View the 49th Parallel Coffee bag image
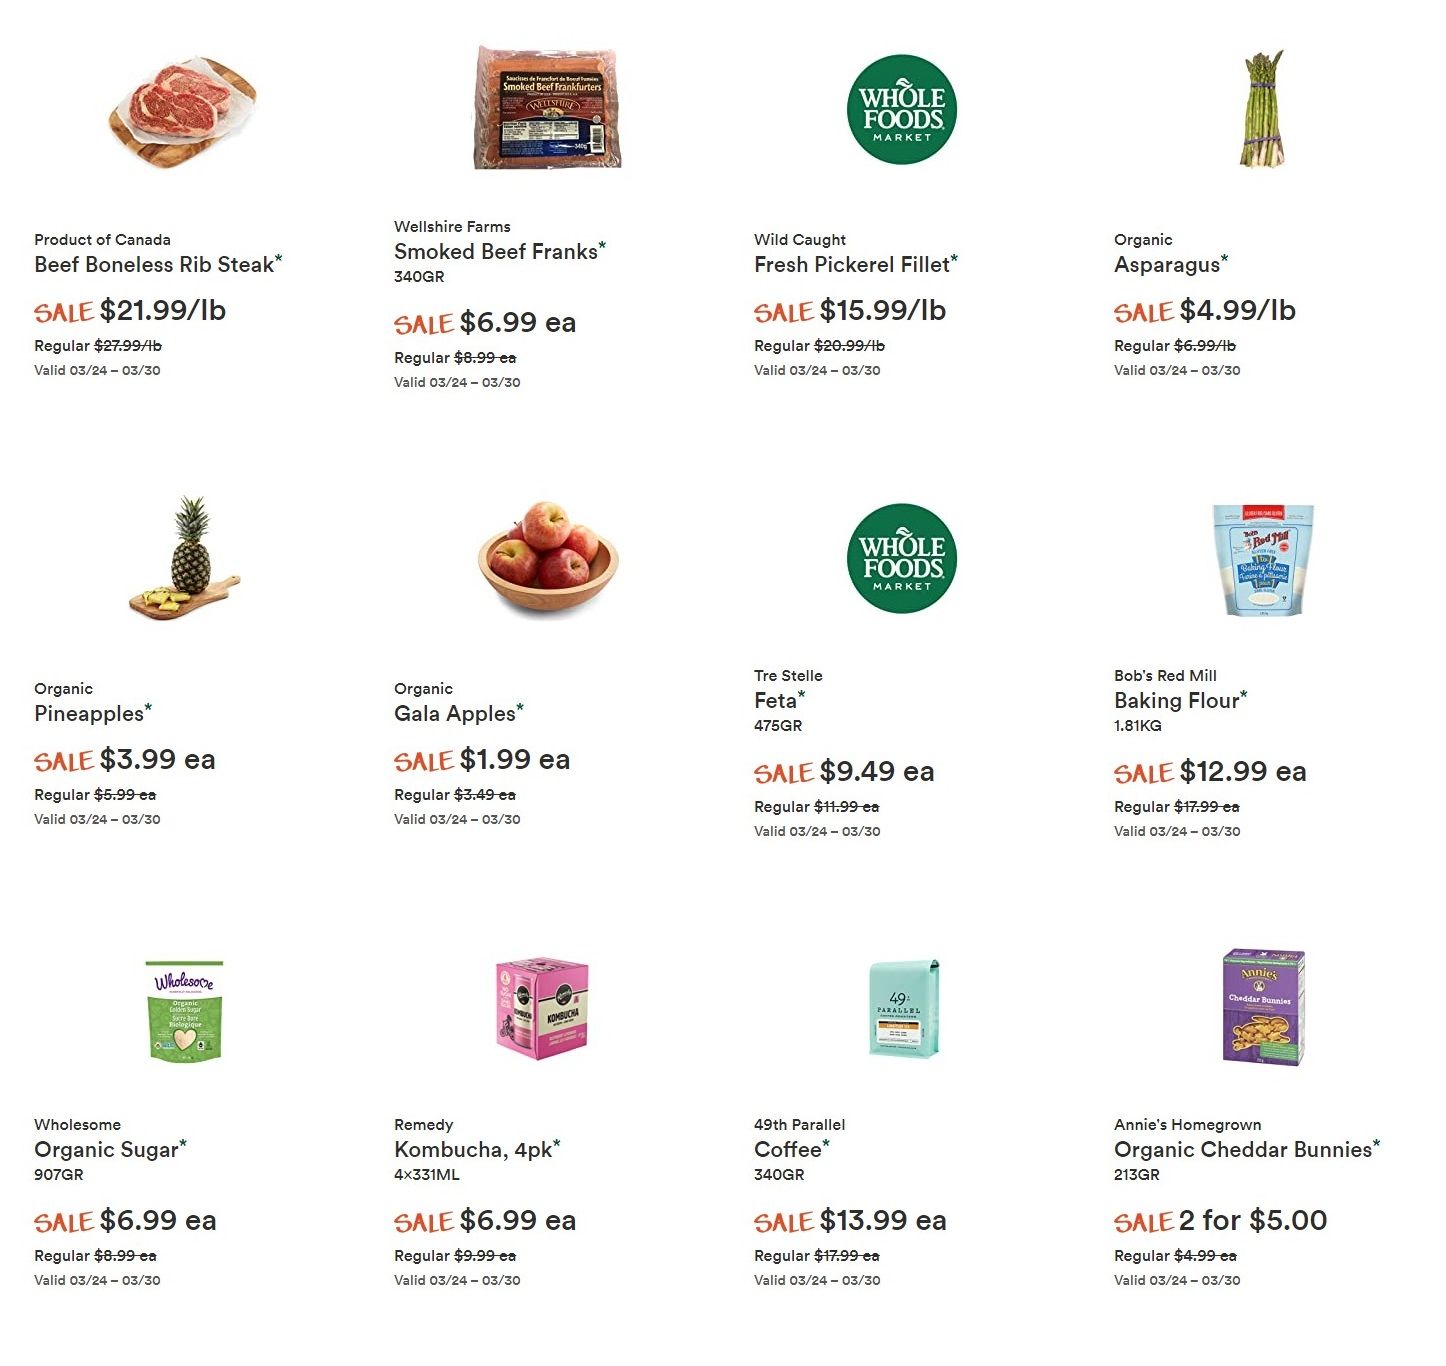The width and height of the screenshot is (1446, 1366). coord(904,1008)
